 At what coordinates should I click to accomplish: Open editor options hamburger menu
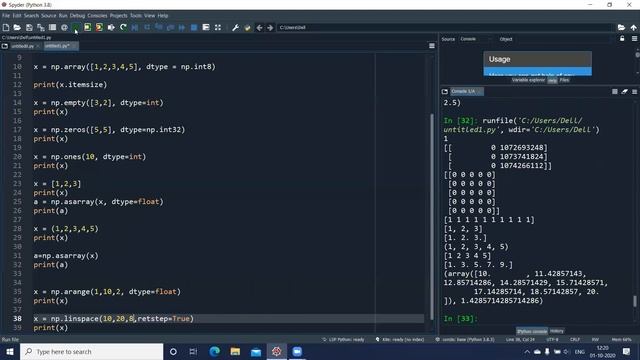coord(432,46)
